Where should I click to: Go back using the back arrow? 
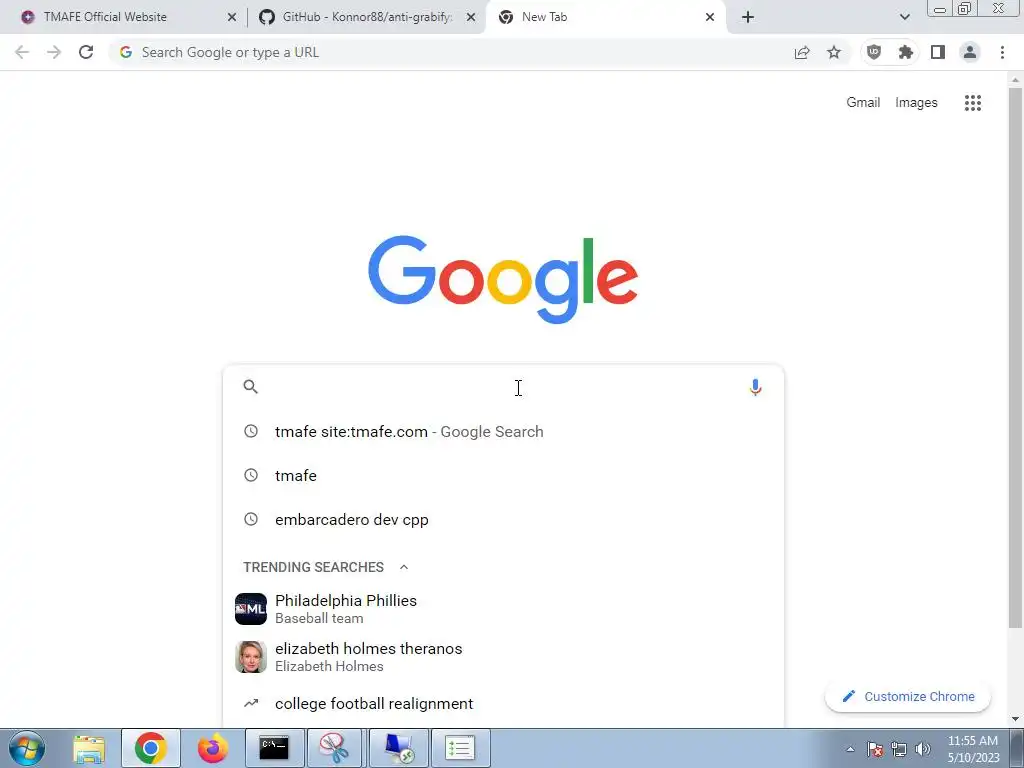click(22, 52)
